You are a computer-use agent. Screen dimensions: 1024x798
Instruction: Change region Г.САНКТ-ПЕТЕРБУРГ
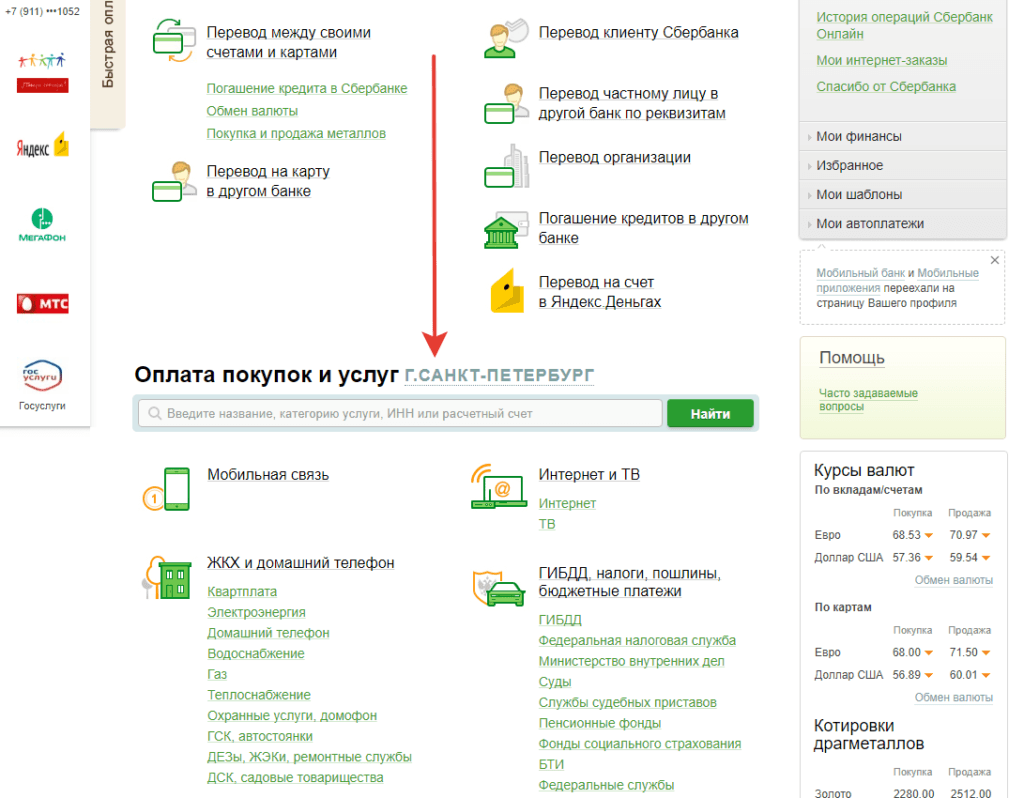(499, 375)
